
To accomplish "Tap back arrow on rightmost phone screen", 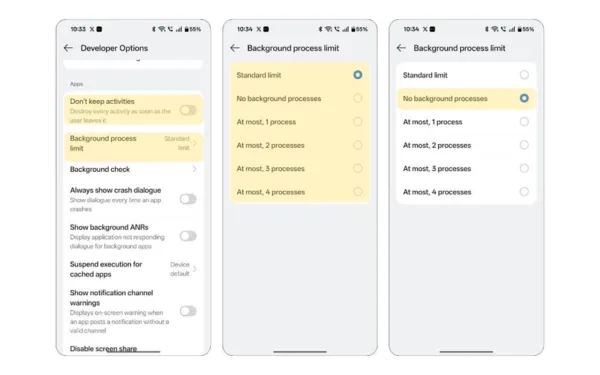I will click(x=401, y=48).
